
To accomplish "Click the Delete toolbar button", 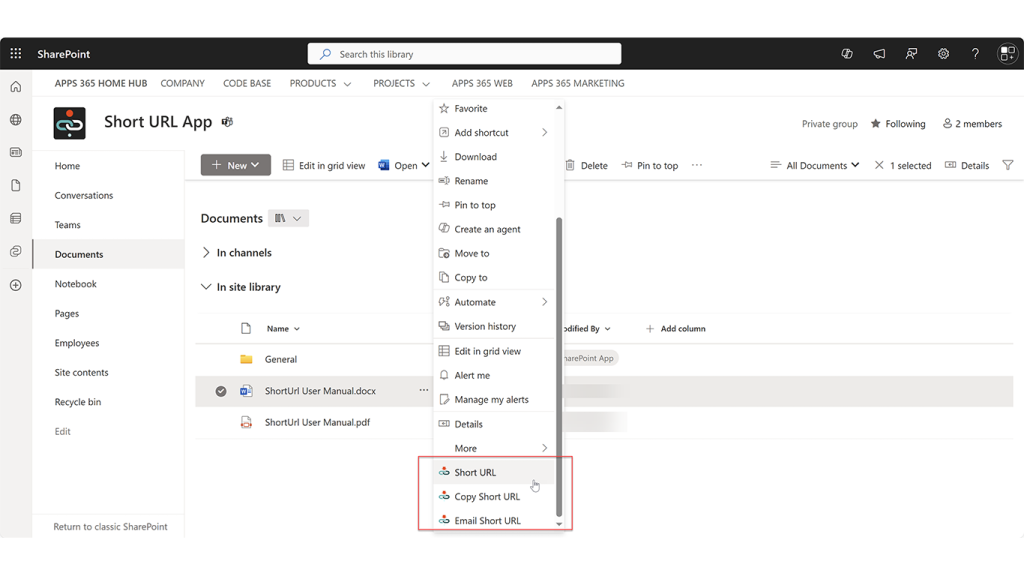I will 586,165.
